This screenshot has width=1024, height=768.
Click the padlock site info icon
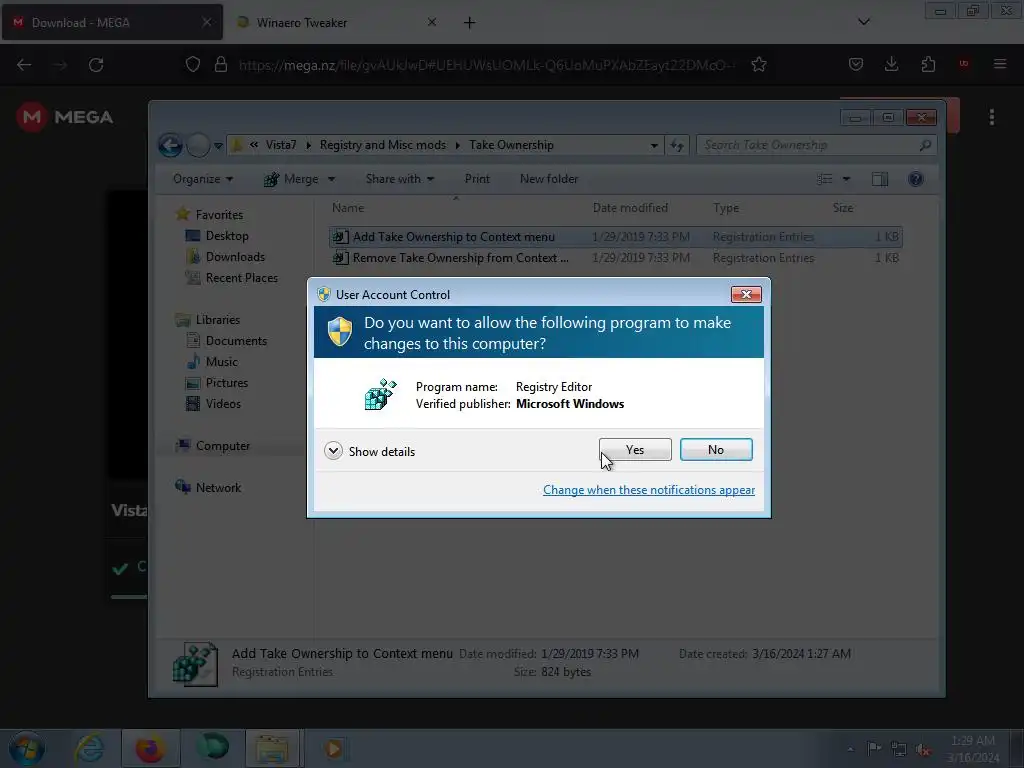221,64
